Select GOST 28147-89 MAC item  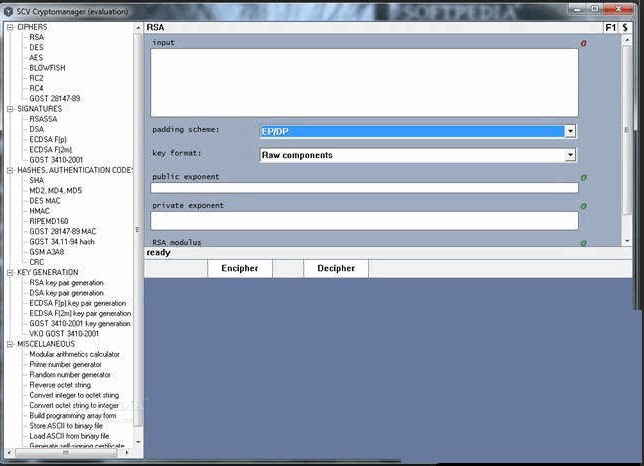(62, 232)
